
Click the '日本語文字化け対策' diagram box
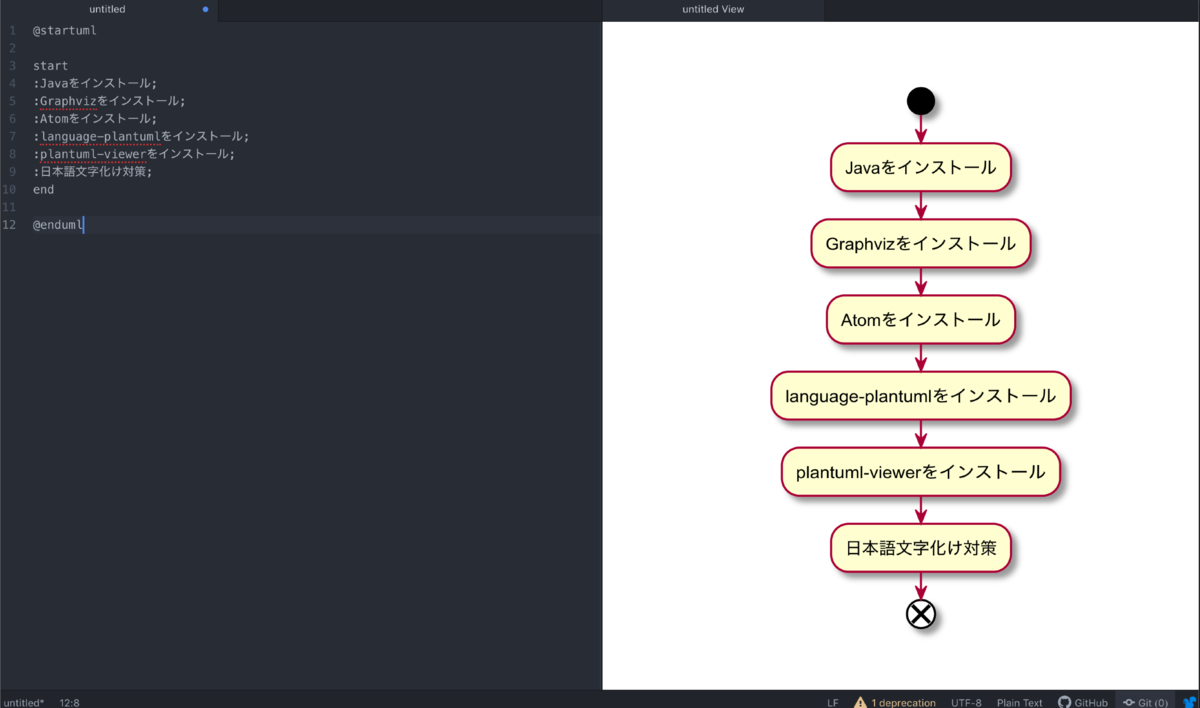pos(920,548)
